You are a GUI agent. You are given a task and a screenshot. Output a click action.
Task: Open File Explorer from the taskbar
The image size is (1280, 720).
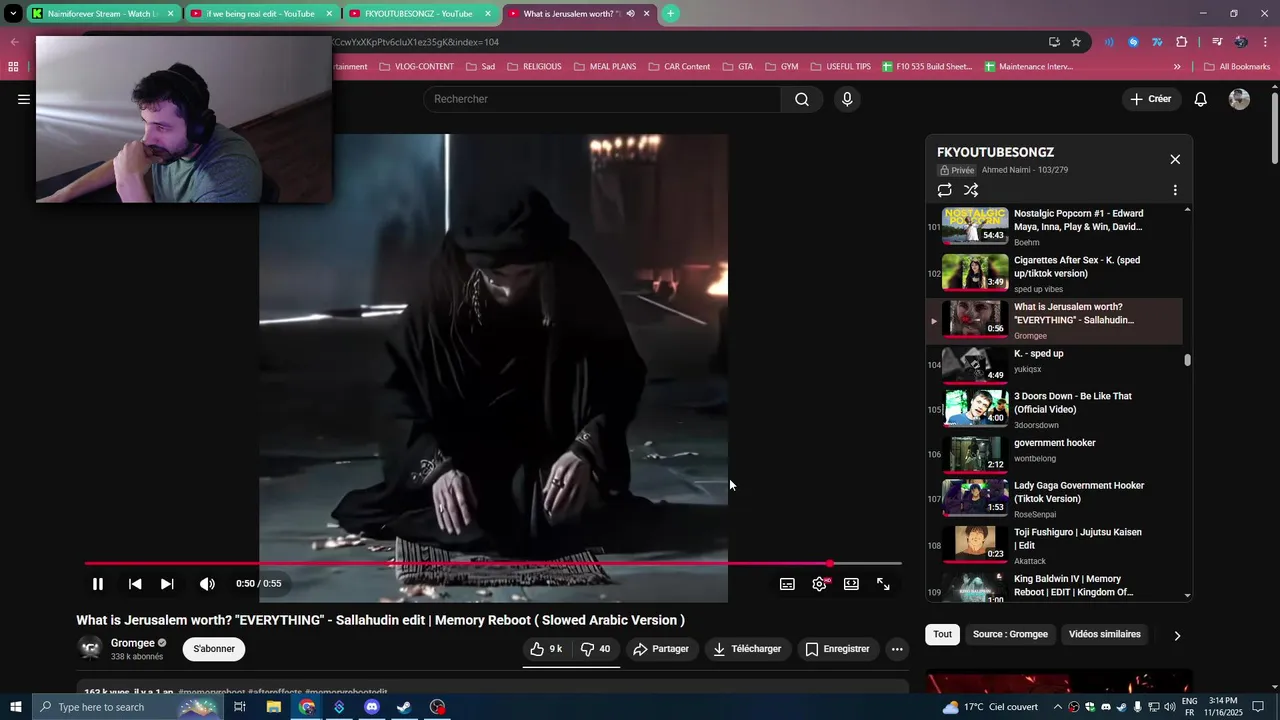[x=273, y=707]
